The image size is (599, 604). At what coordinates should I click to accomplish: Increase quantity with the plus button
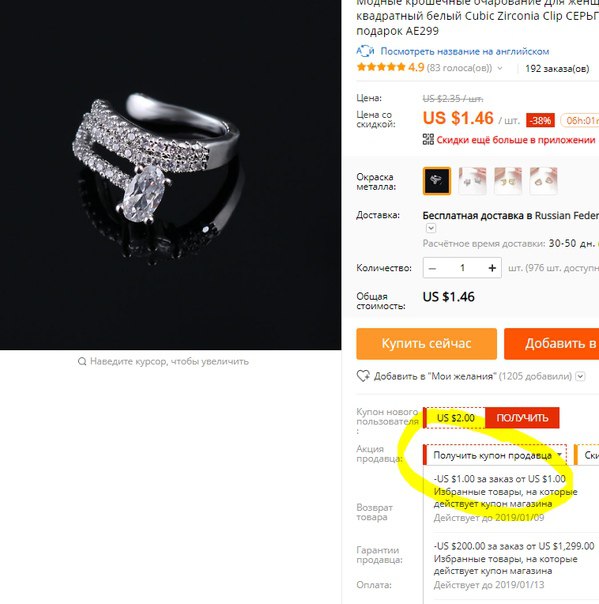click(492, 268)
